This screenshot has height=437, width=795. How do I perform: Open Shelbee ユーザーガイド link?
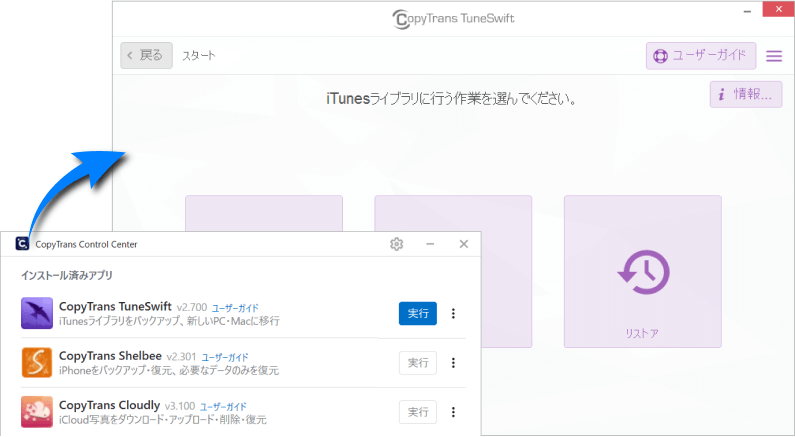pyautogui.click(x=225, y=357)
